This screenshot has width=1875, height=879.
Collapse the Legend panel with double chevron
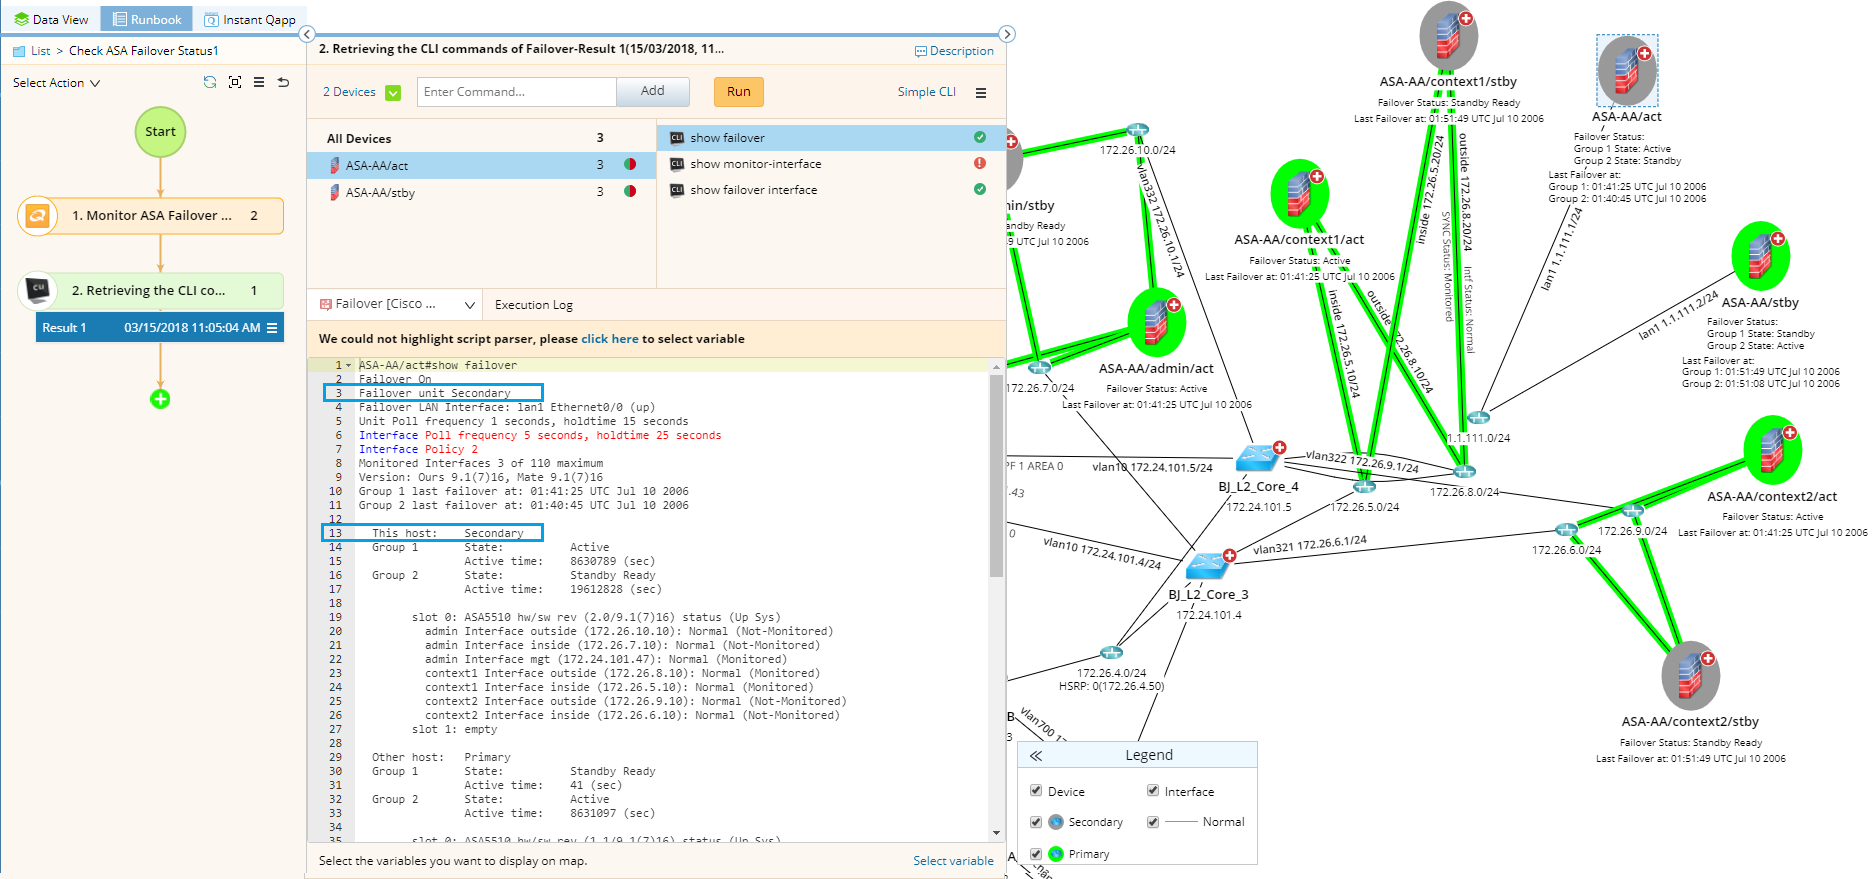click(1036, 756)
